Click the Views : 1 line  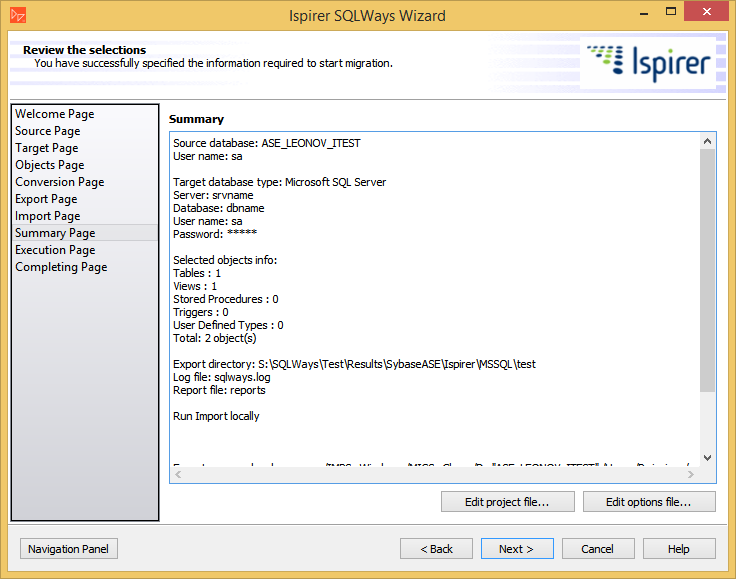pyautogui.click(x=195, y=286)
